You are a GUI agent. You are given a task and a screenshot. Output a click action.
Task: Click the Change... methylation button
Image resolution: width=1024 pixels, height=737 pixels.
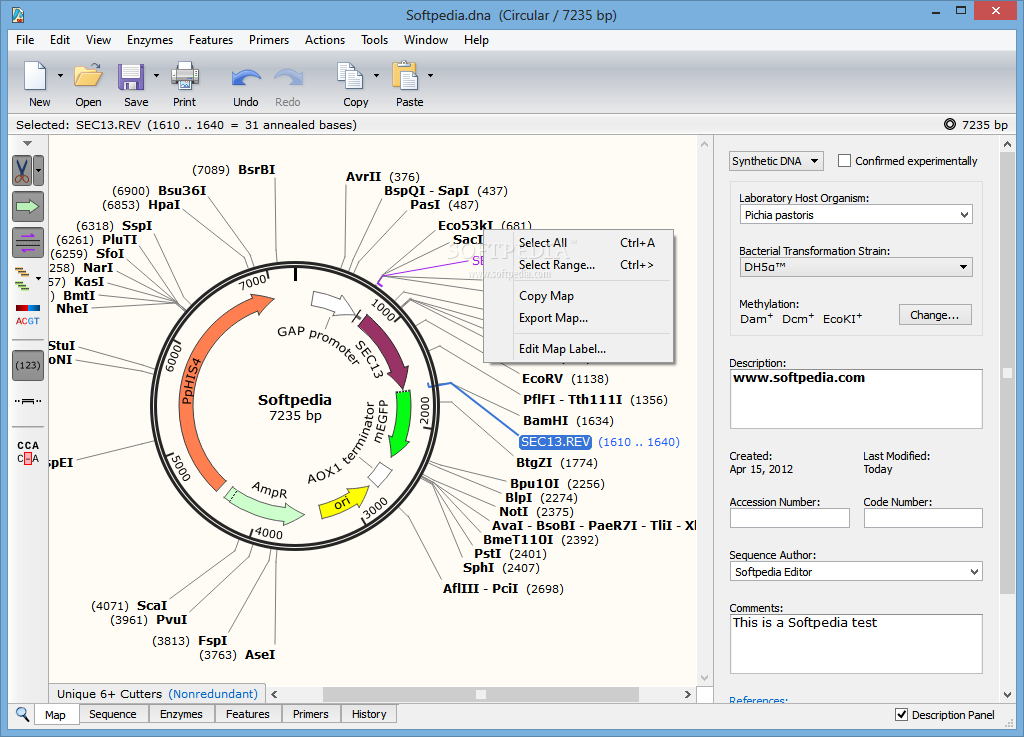[935, 315]
